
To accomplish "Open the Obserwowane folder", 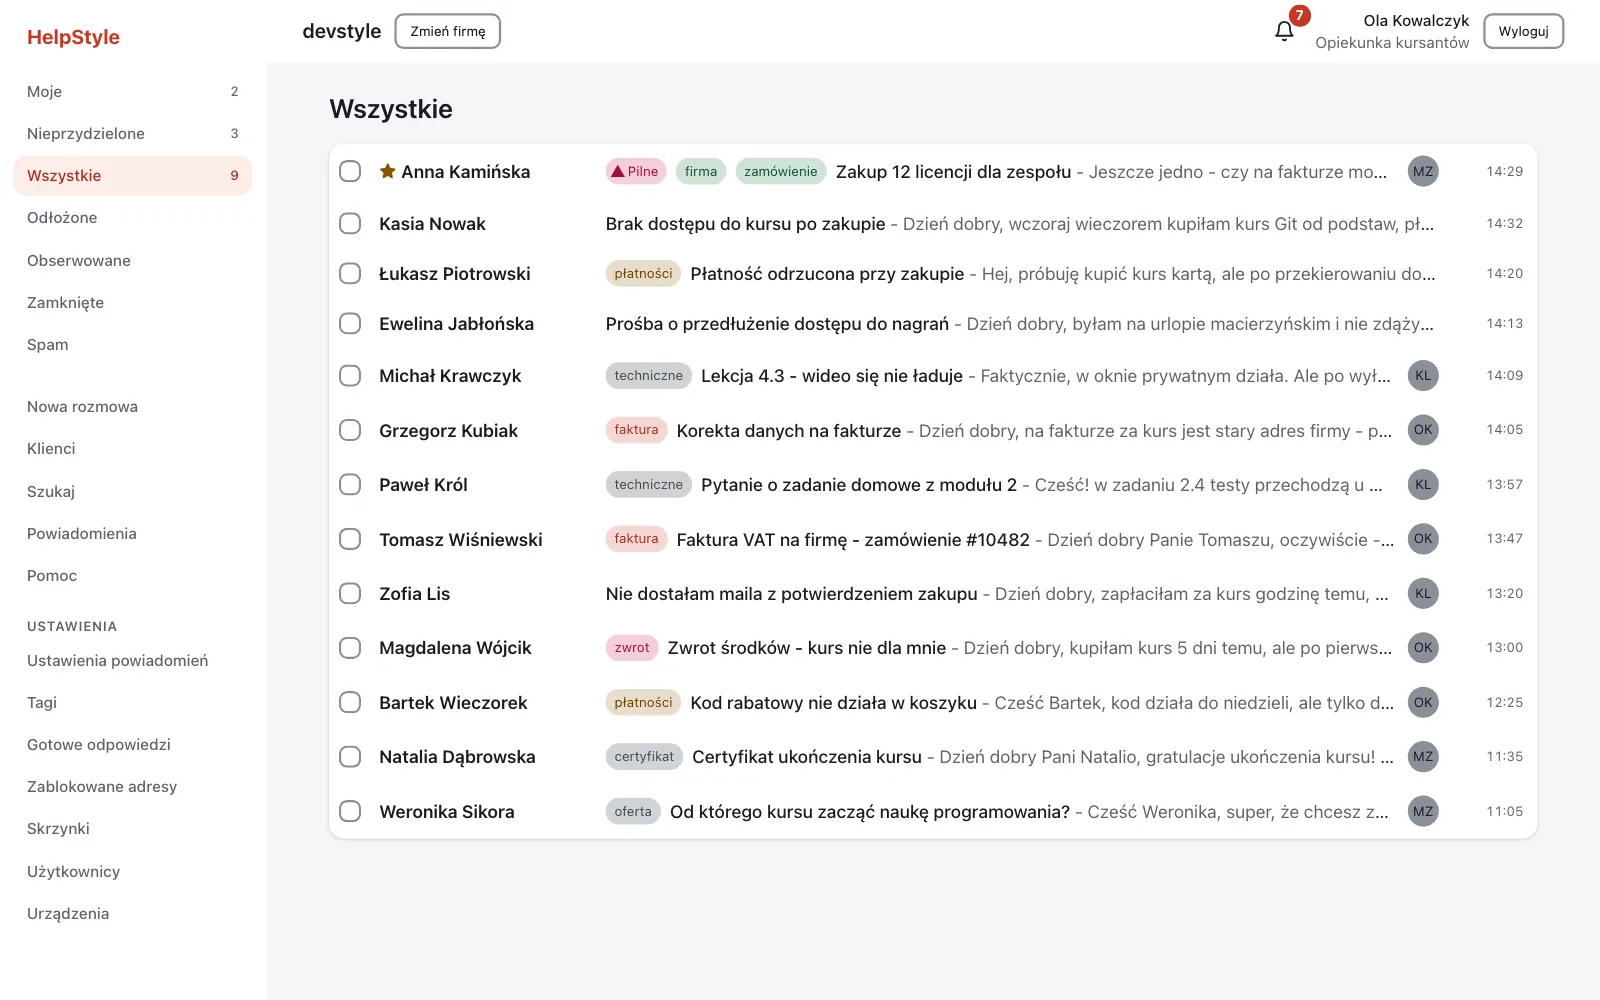I will click(x=133, y=260).
